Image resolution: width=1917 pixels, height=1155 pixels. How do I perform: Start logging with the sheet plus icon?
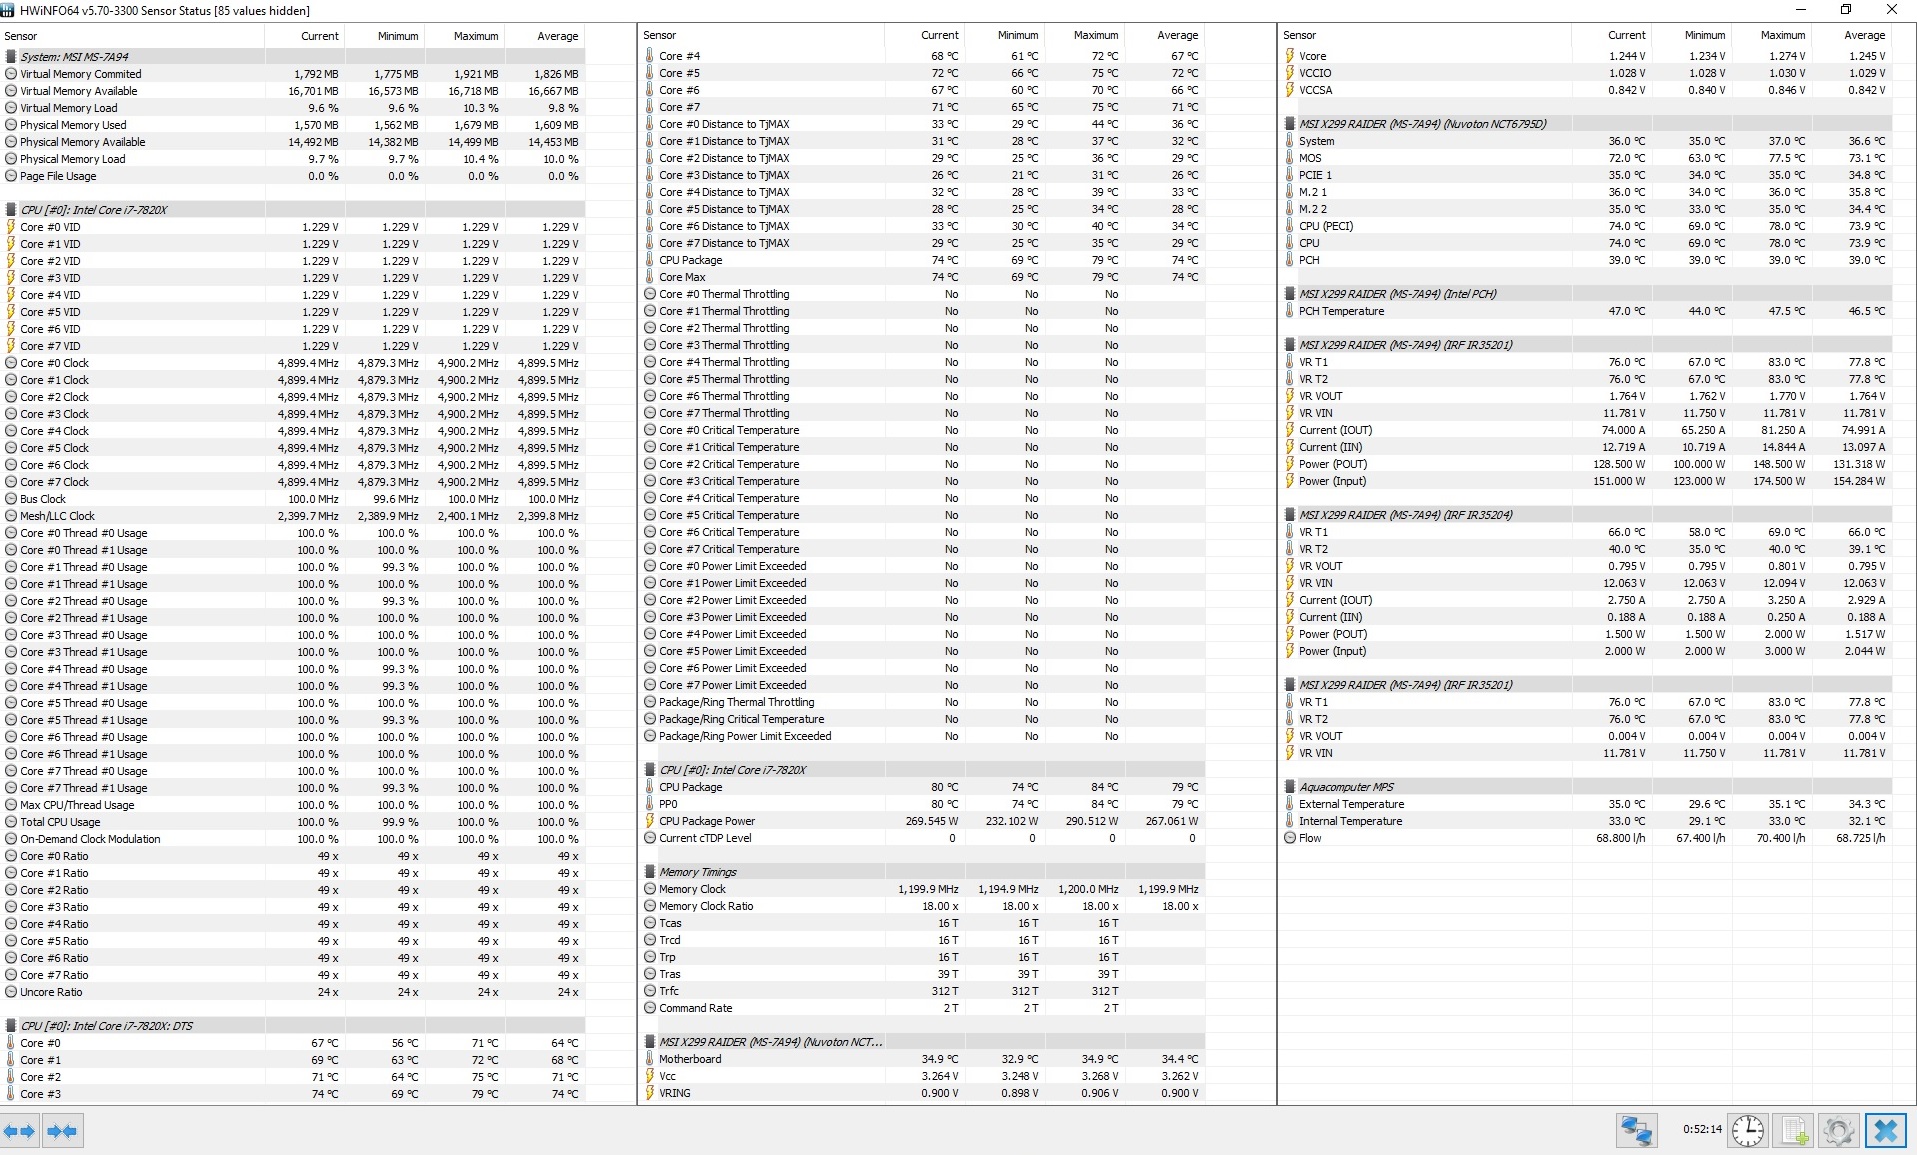click(1793, 1131)
